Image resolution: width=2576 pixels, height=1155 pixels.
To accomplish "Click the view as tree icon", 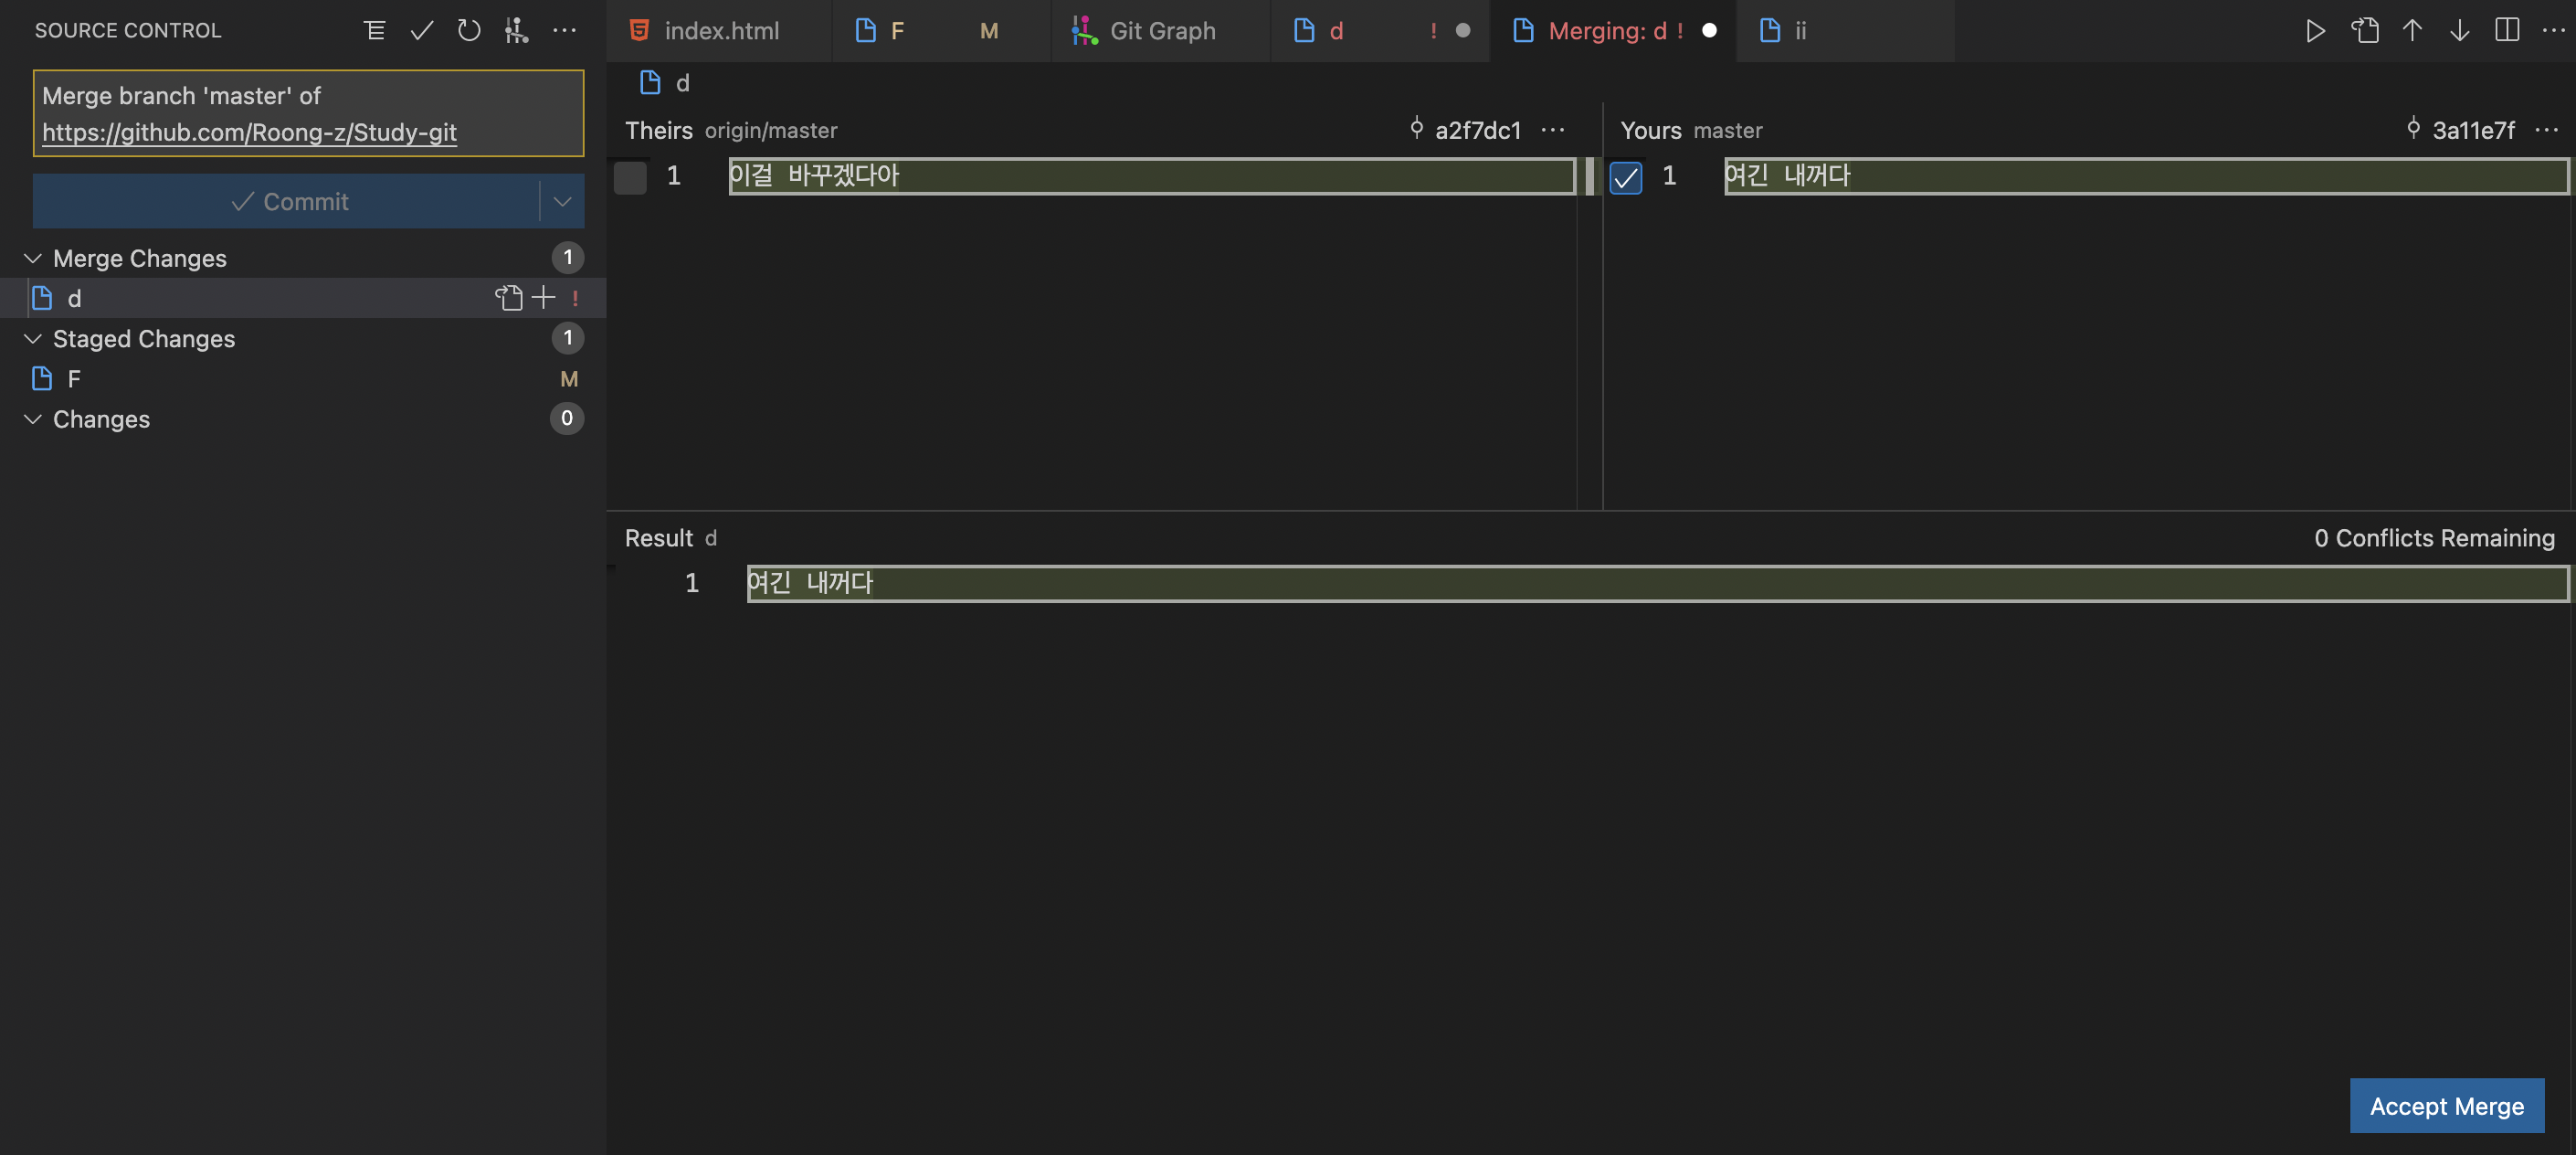I will [x=374, y=30].
